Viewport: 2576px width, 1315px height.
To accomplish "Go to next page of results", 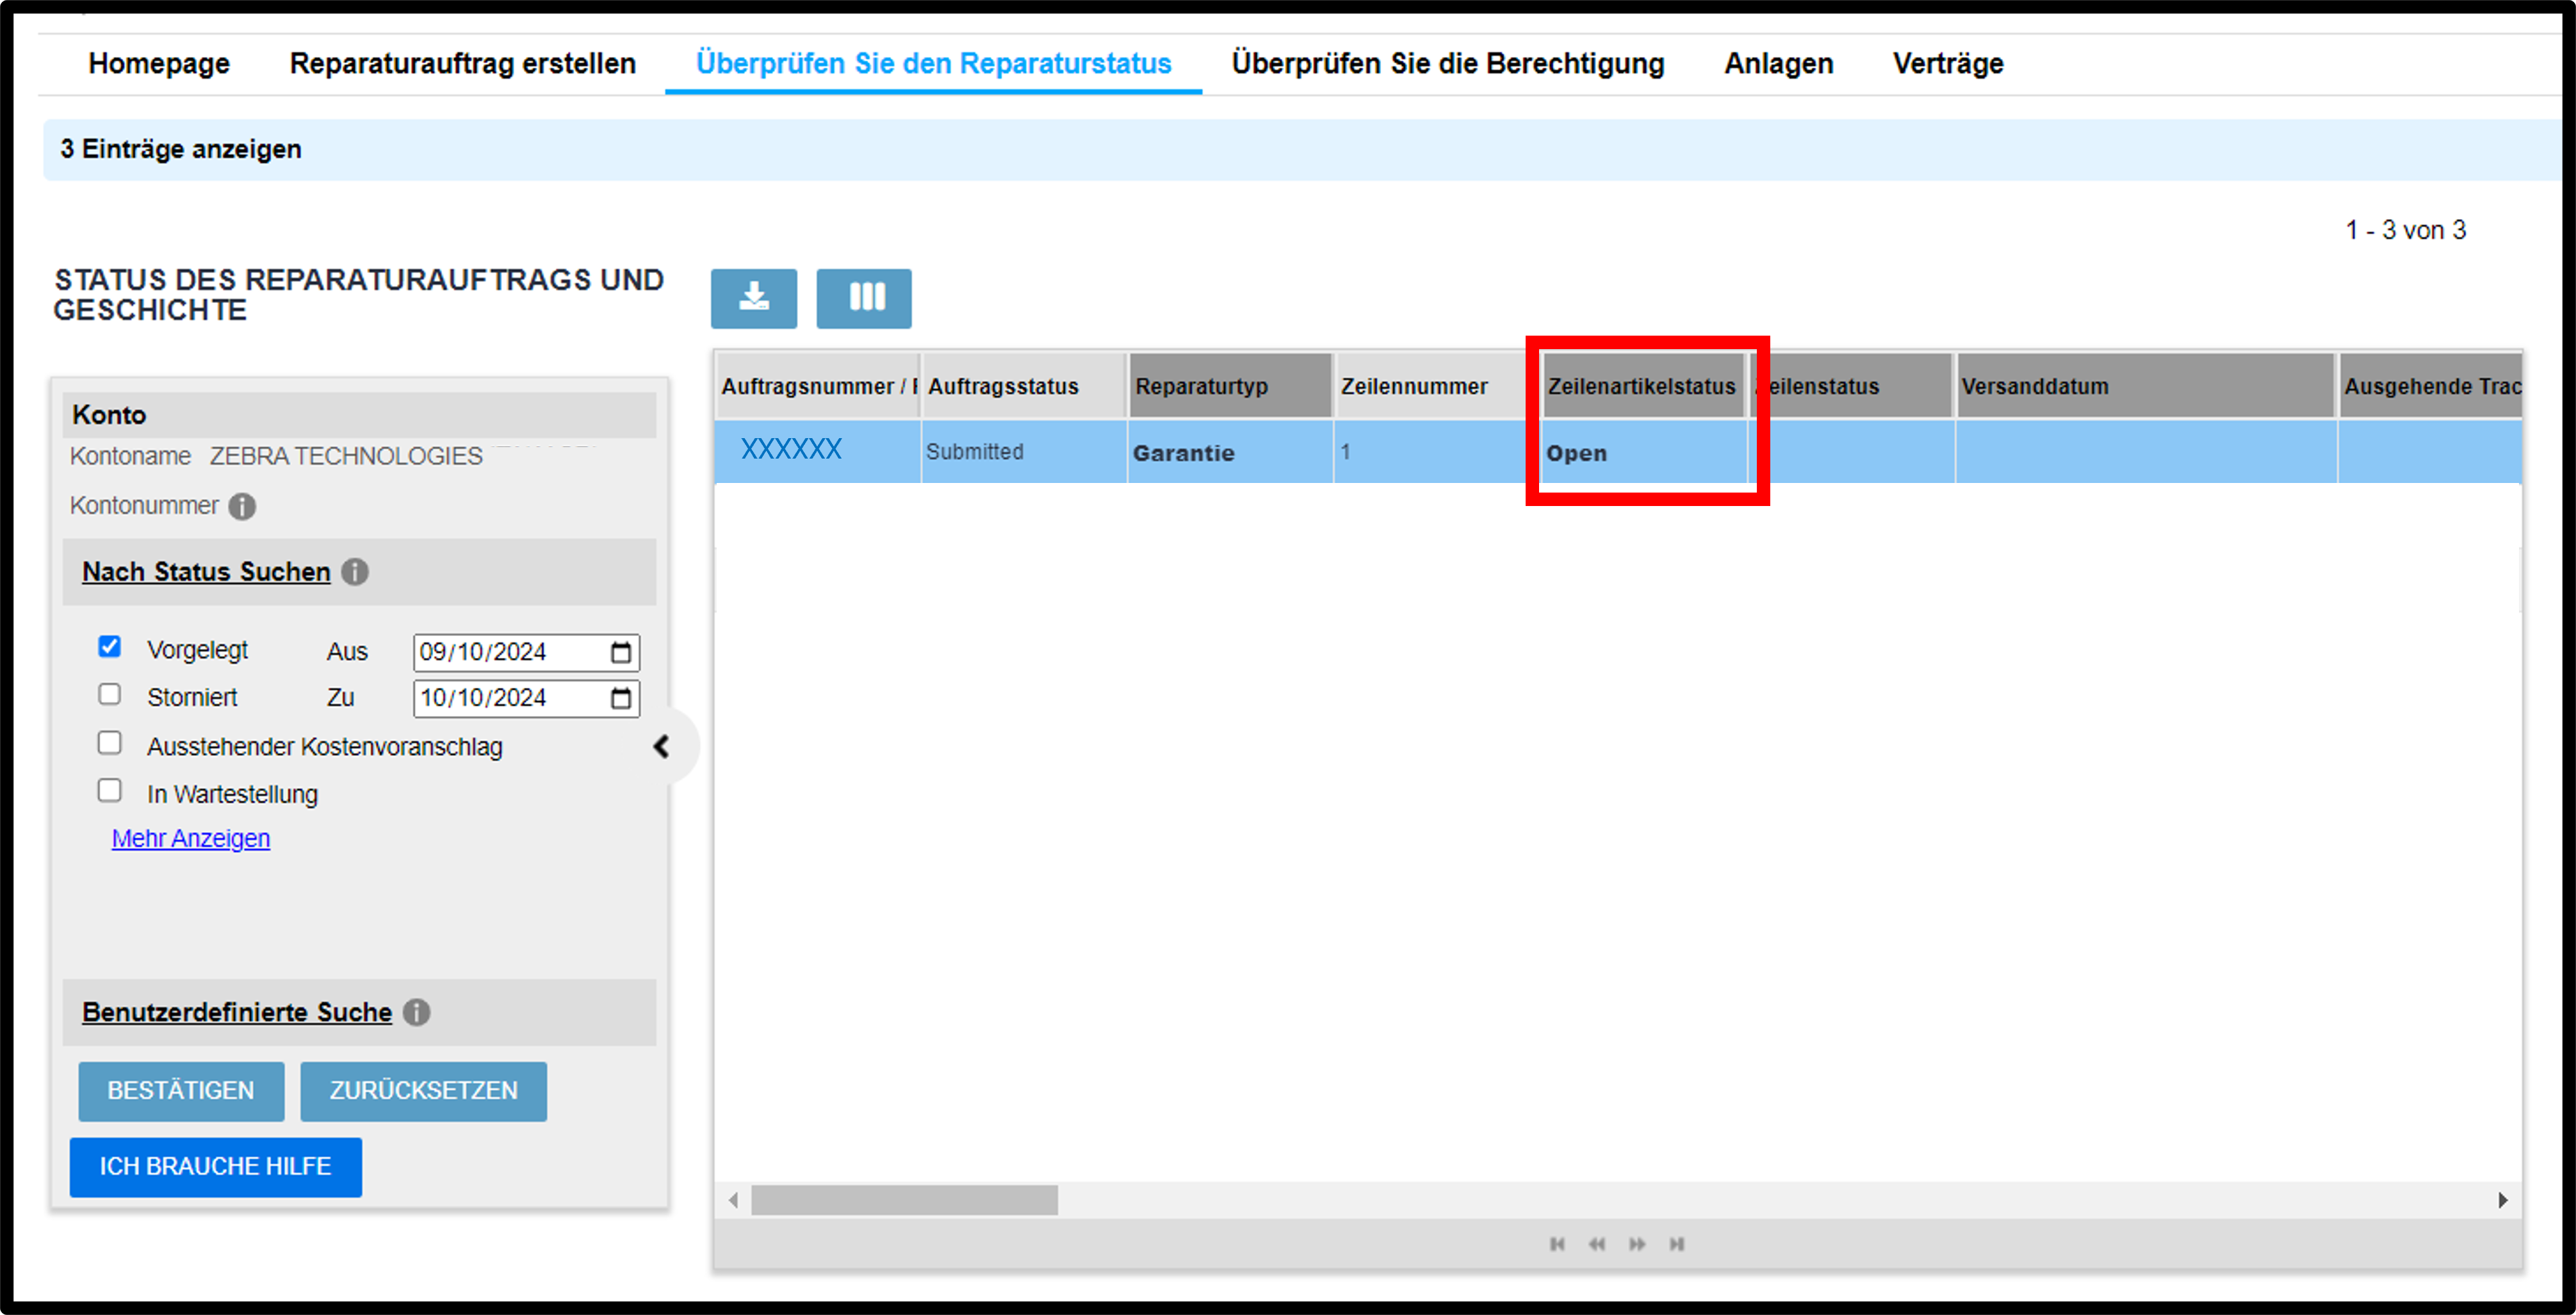I will coord(1637,1244).
